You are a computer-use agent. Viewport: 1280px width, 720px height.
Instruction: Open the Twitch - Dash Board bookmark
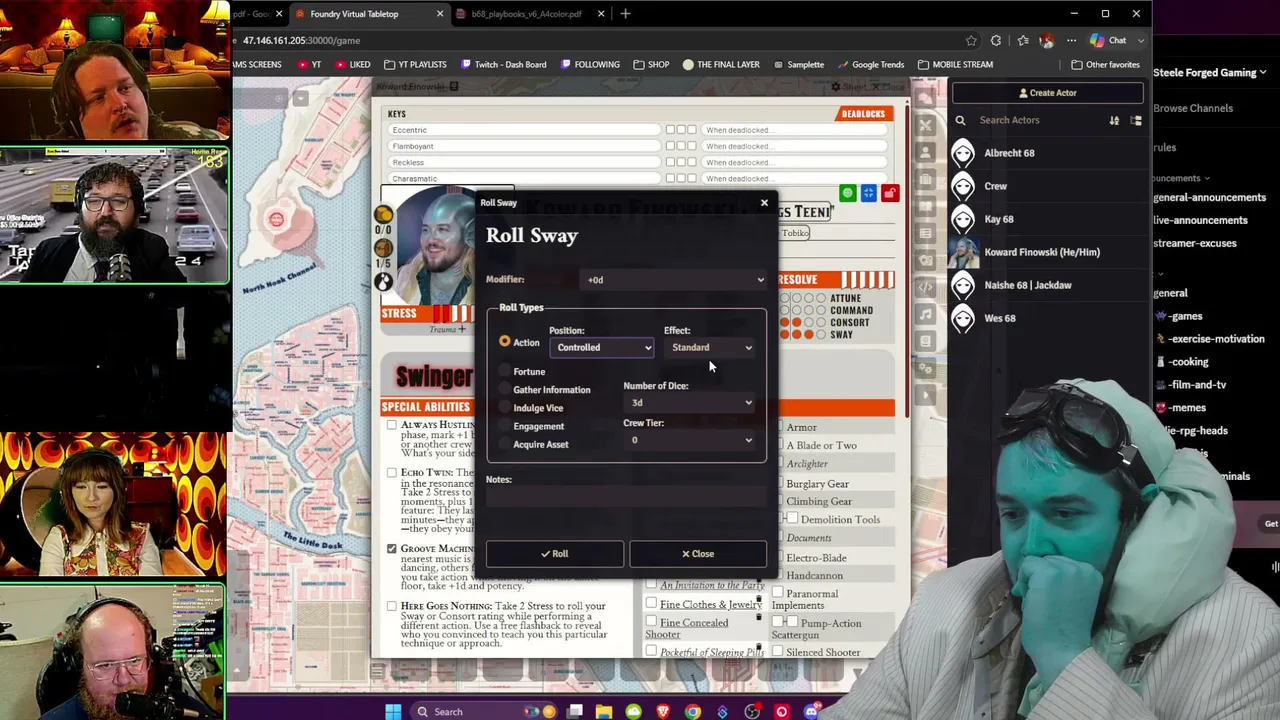[504, 65]
